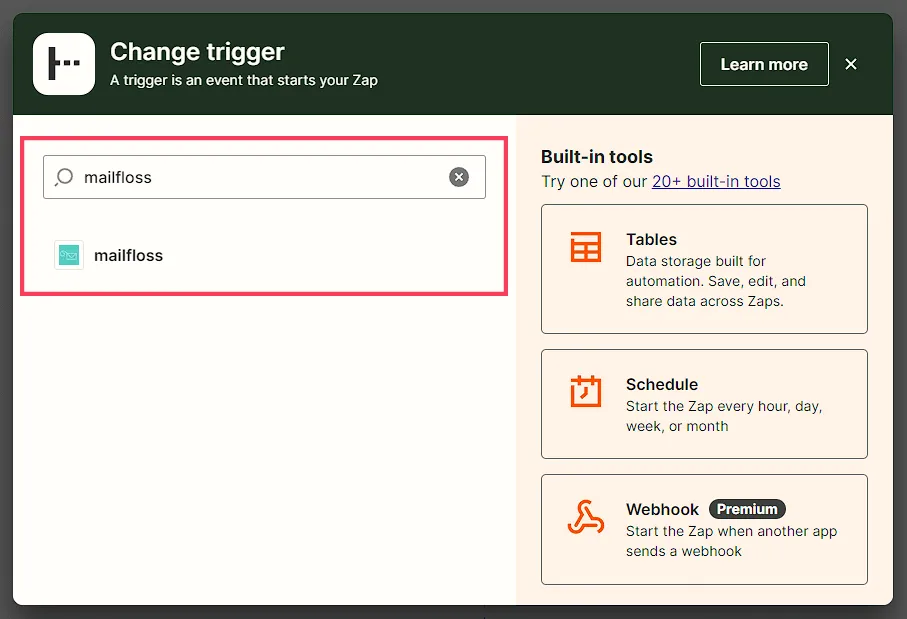
Task: Click the Tables grid icon
Action: (x=586, y=247)
